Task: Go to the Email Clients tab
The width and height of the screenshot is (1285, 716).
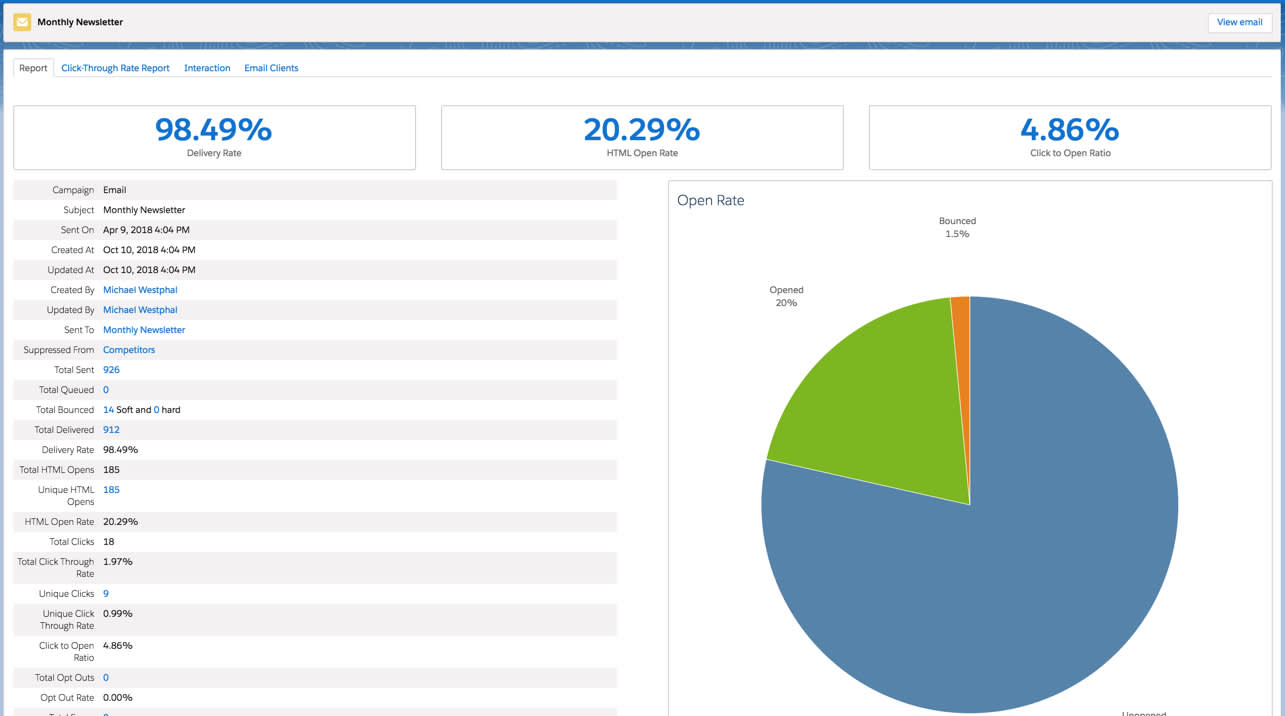Action: point(271,68)
